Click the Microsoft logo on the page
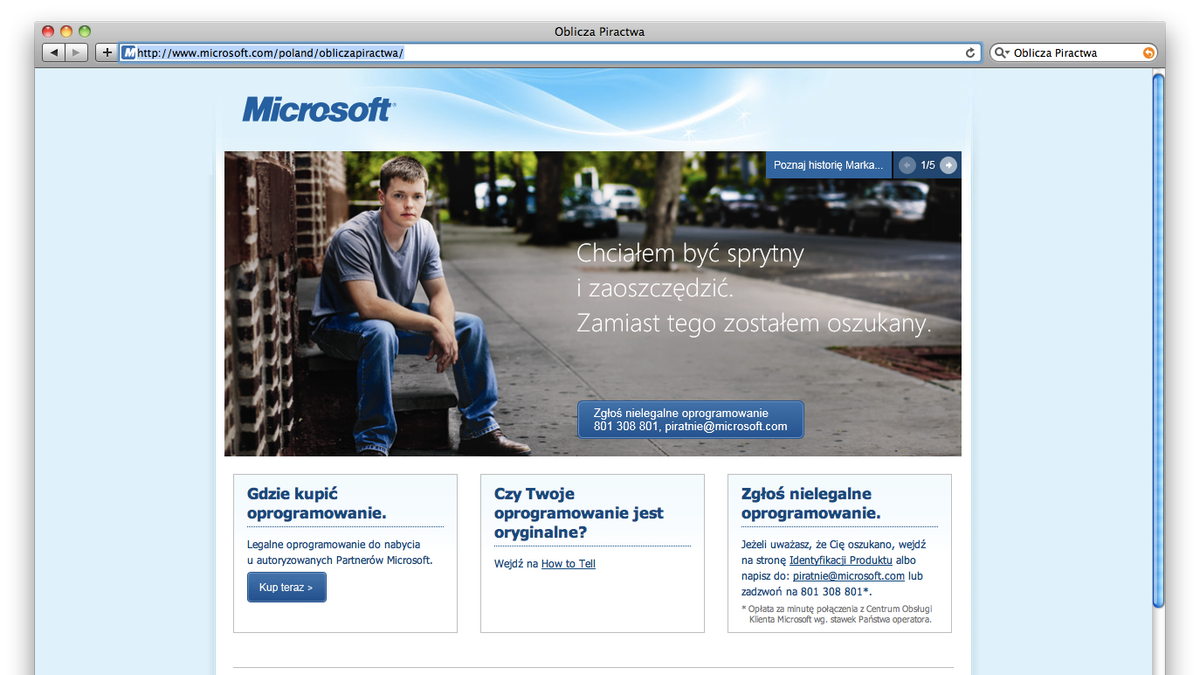Viewport: 1200px width, 675px height. [x=317, y=109]
